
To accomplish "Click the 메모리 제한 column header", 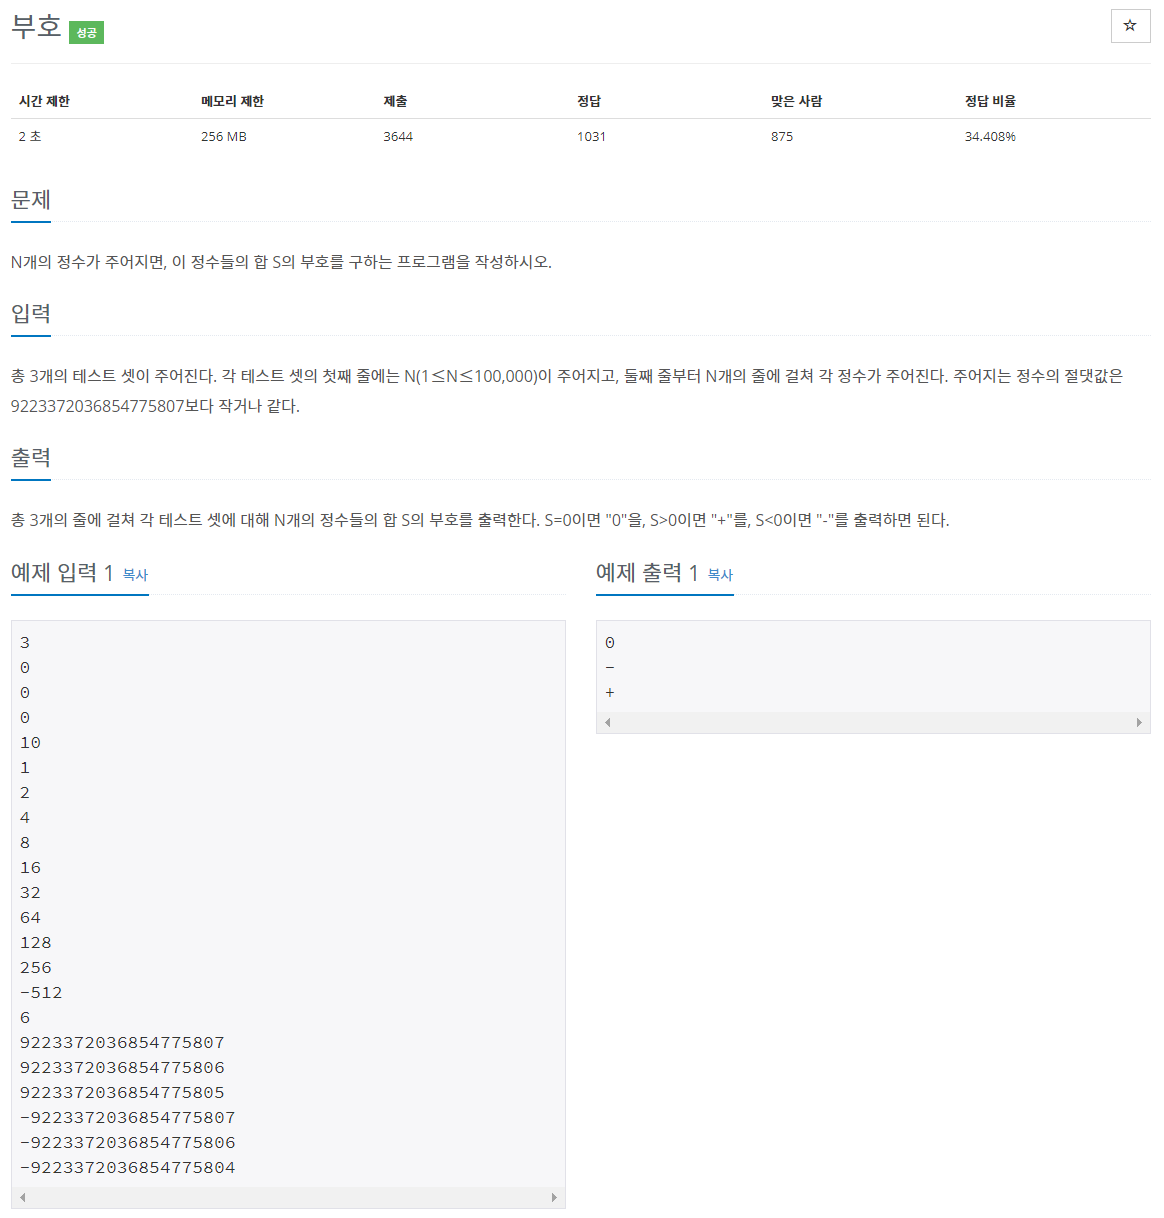I will [x=232, y=101].
